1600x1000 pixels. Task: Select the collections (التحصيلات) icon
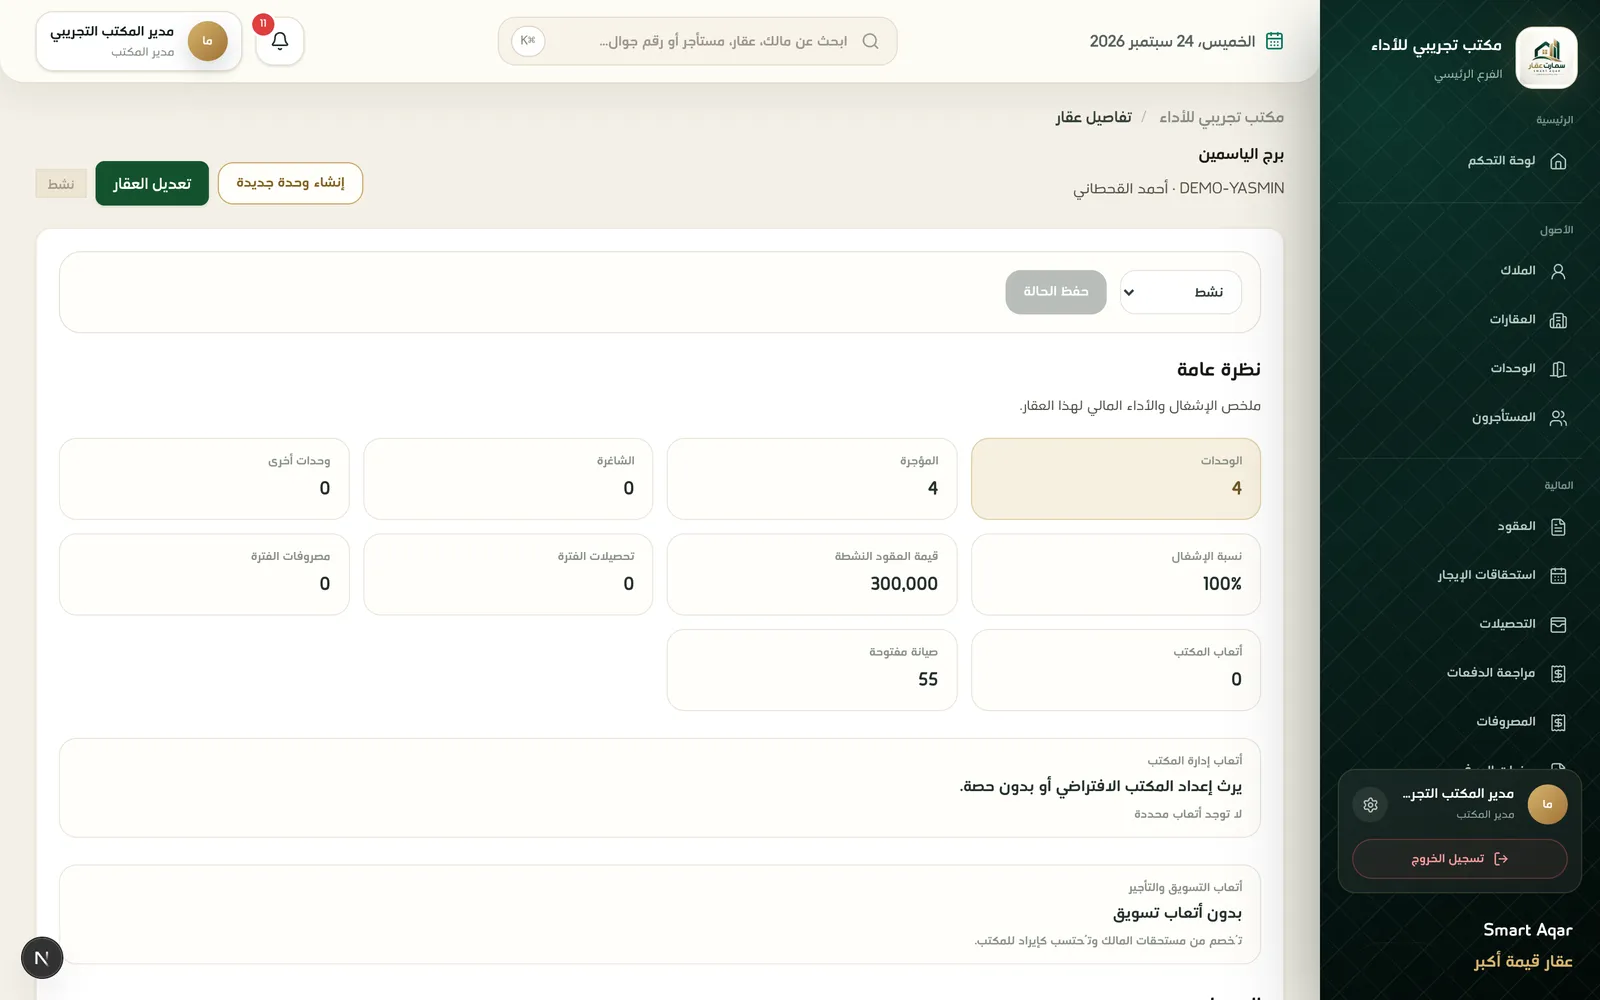tap(1558, 624)
